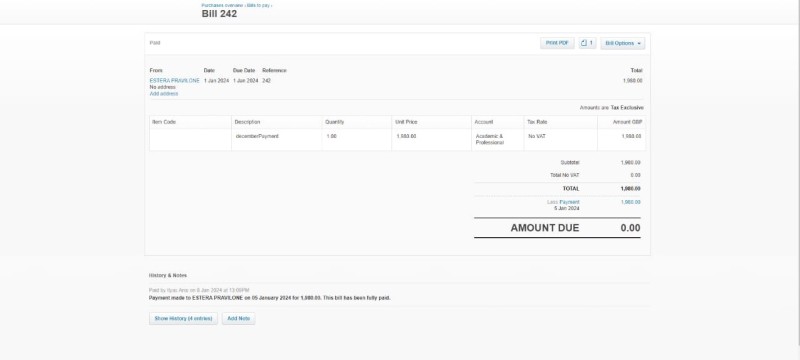800x360 pixels.
Task: Click the Tax Exclusive amounts label
Action: pos(627,108)
